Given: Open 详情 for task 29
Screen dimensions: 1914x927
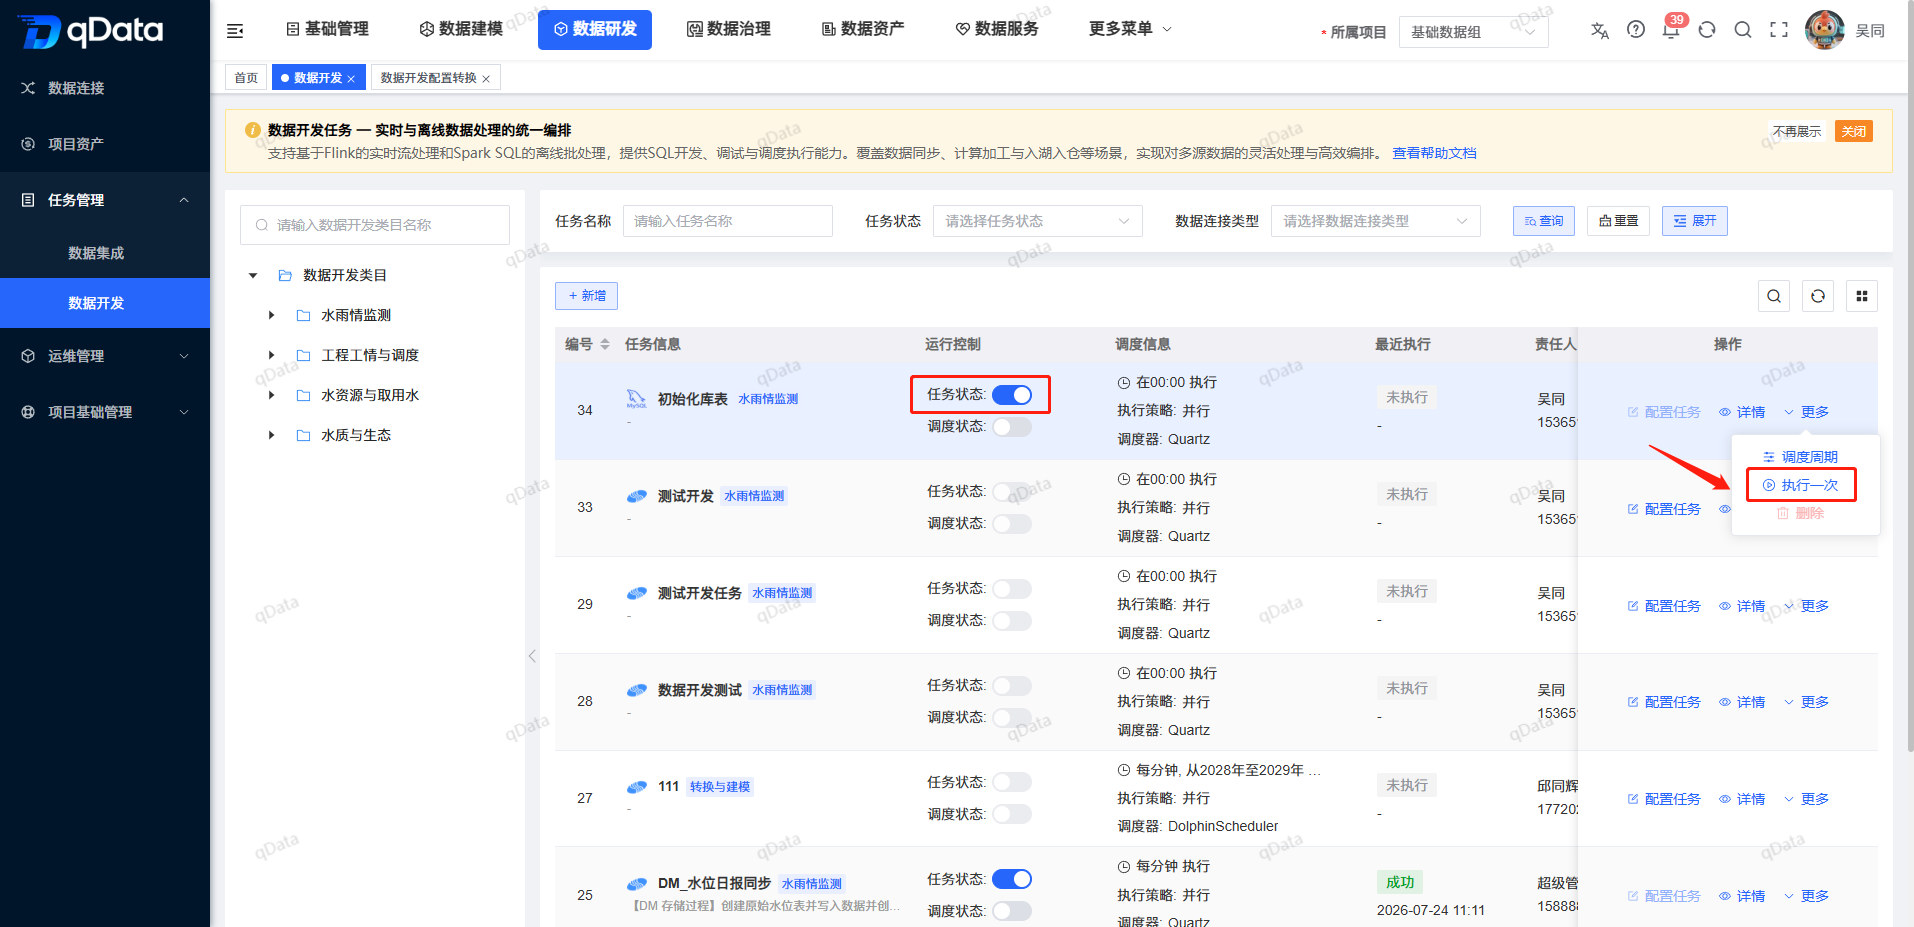Looking at the screenshot, I should click(x=1742, y=606).
